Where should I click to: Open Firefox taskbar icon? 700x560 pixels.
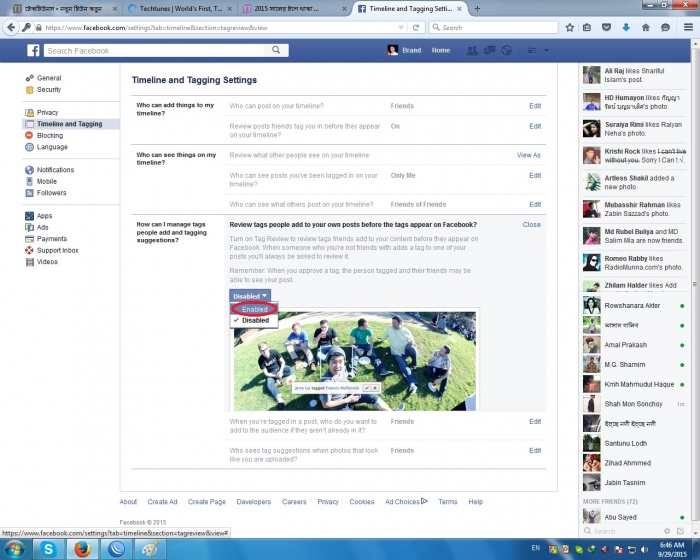pos(82,549)
